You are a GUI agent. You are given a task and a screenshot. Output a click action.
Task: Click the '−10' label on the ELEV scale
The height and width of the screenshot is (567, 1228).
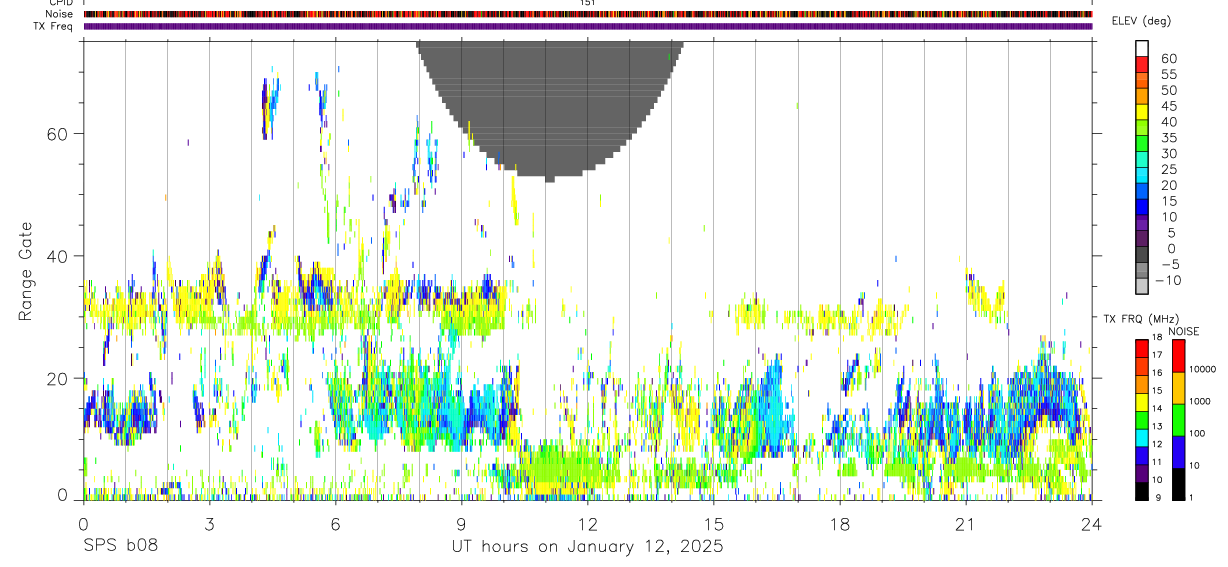pyautogui.click(x=1170, y=281)
